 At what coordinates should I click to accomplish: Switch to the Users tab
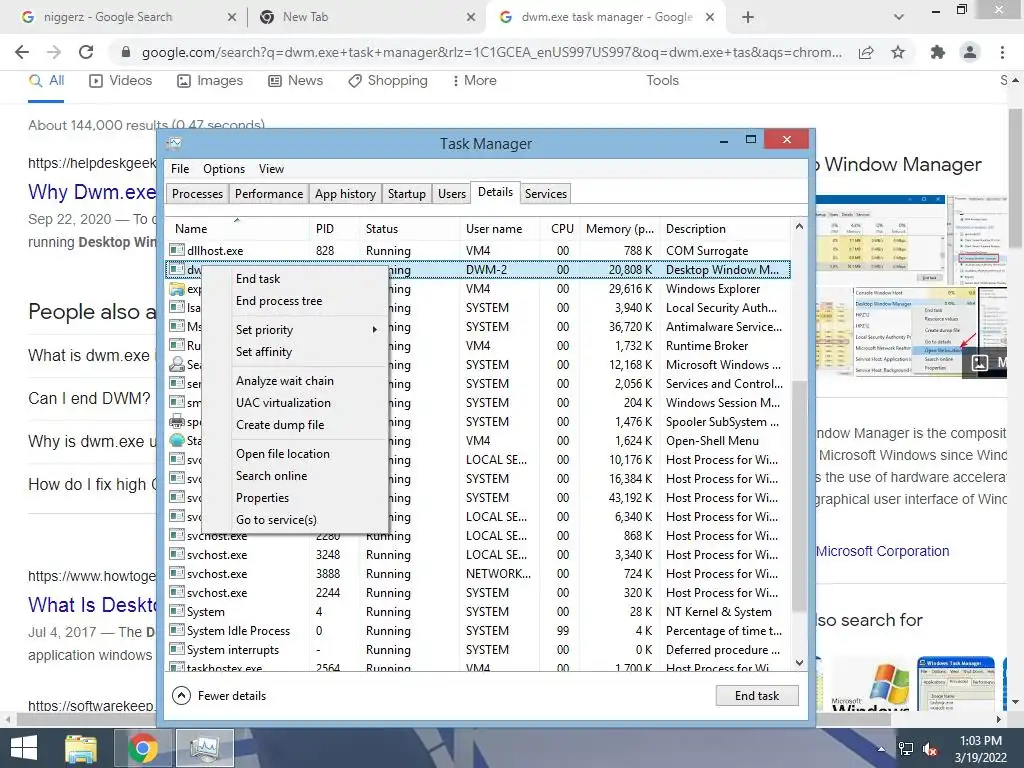click(452, 193)
